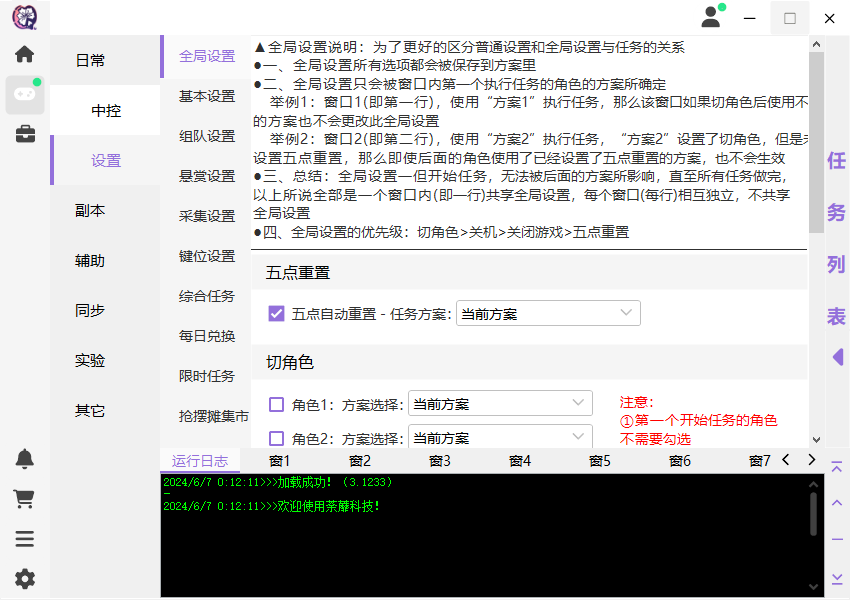
Task: Switch to 窗4 log tab
Action: click(520, 461)
